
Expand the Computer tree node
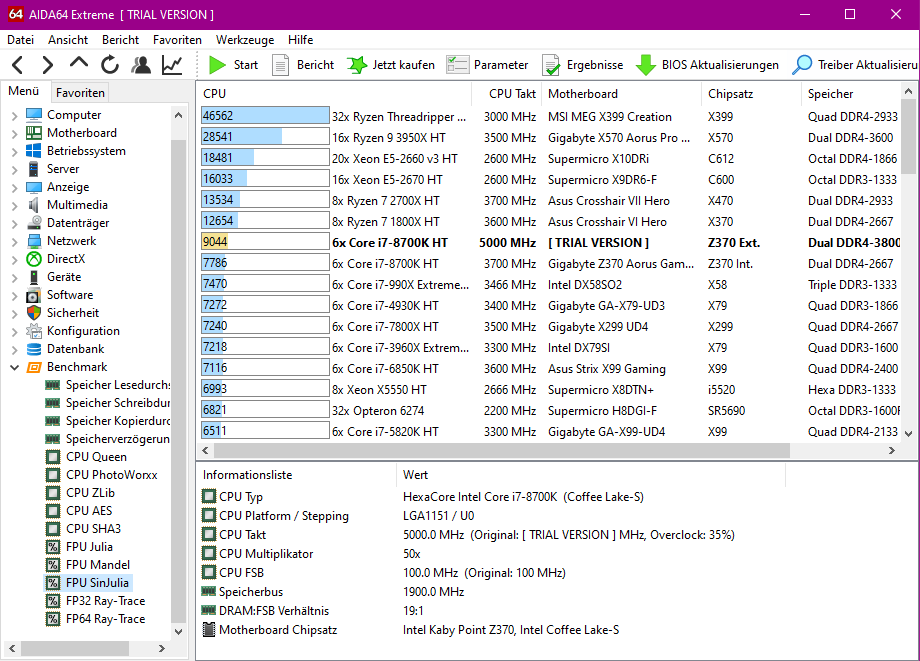click(x=15, y=116)
